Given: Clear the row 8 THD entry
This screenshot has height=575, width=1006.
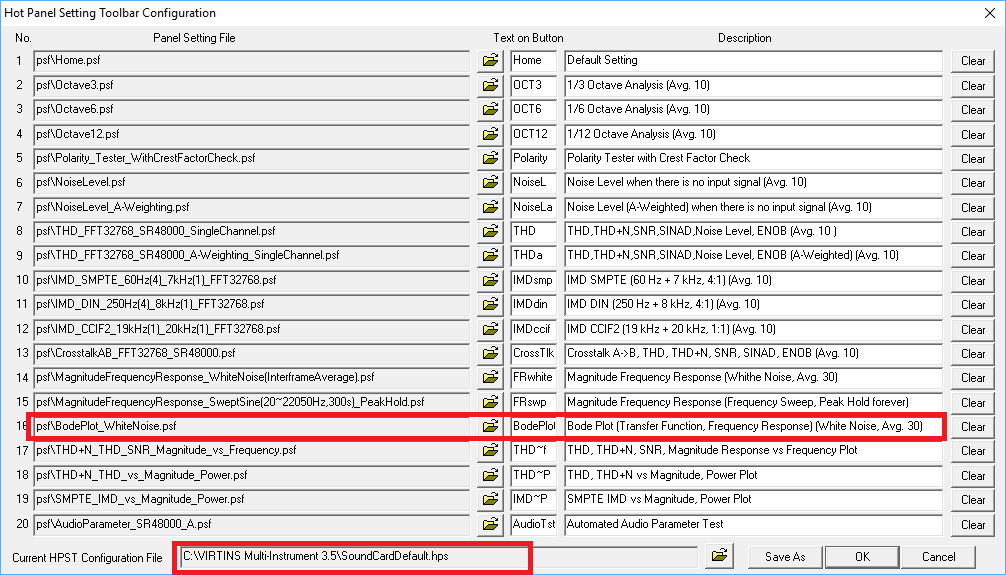Looking at the screenshot, I should click(x=972, y=231).
